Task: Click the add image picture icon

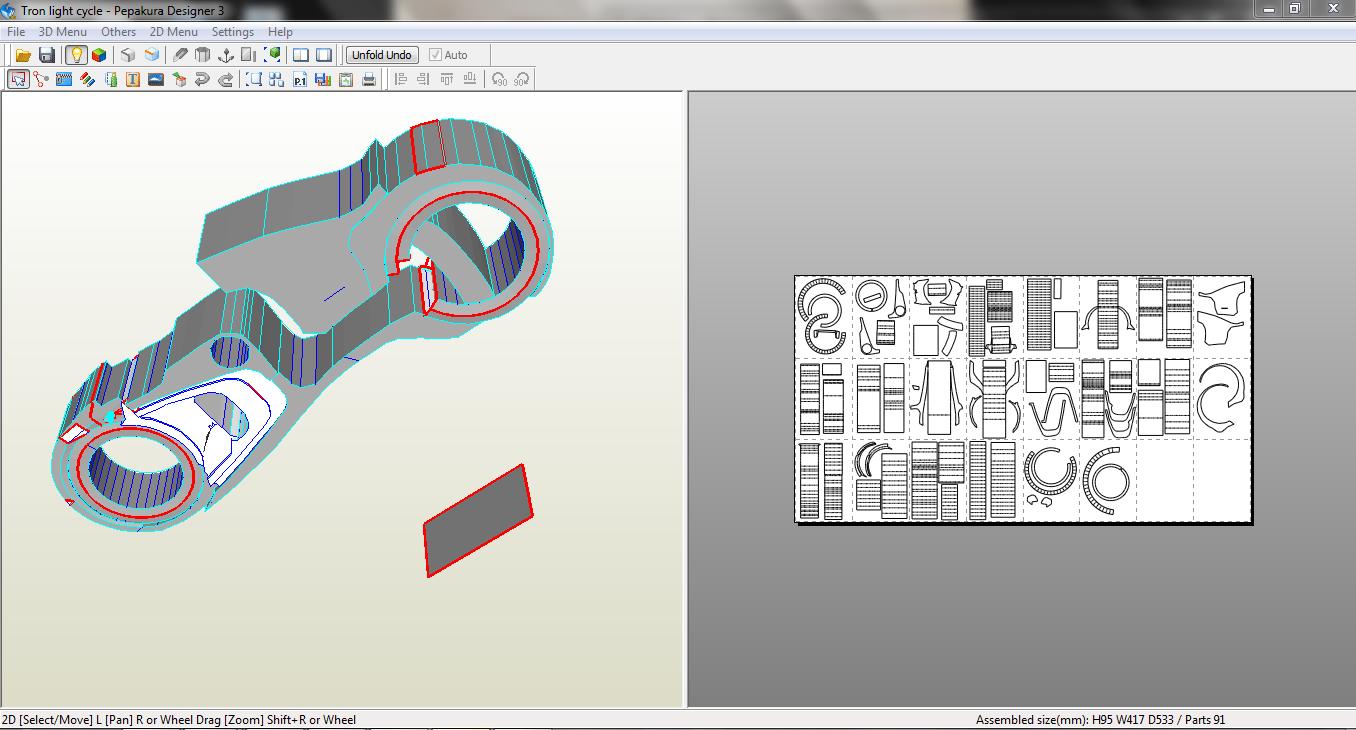Action: click(x=156, y=79)
